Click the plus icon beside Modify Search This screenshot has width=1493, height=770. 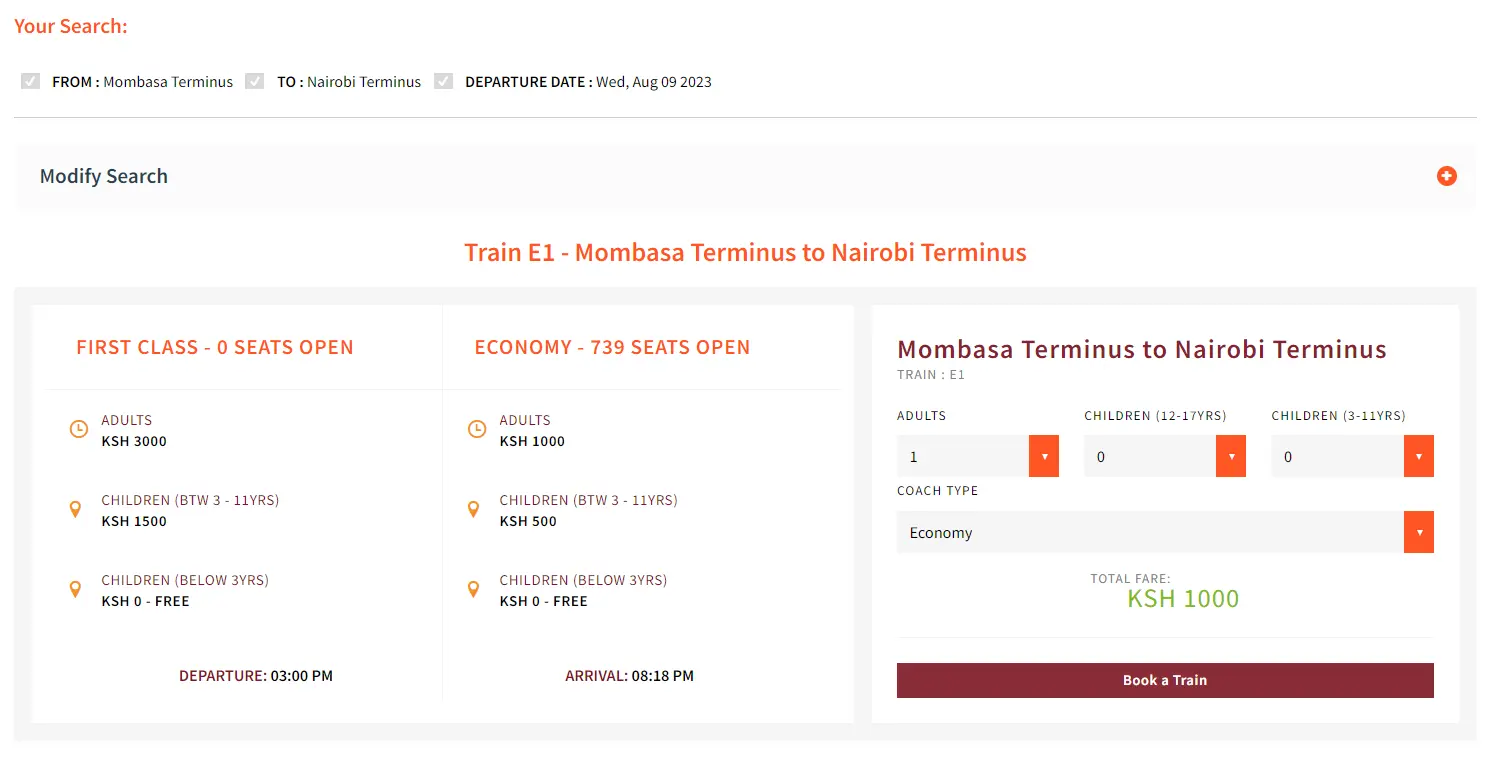click(x=1446, y=176)
